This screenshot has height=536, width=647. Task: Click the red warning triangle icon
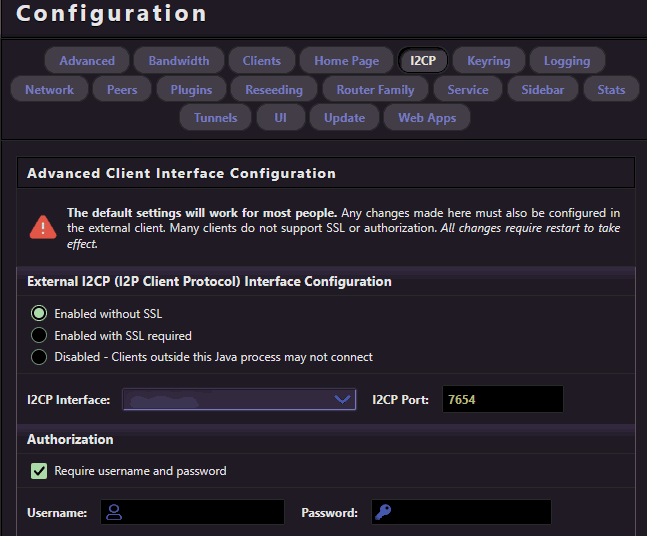coord(43,227)
